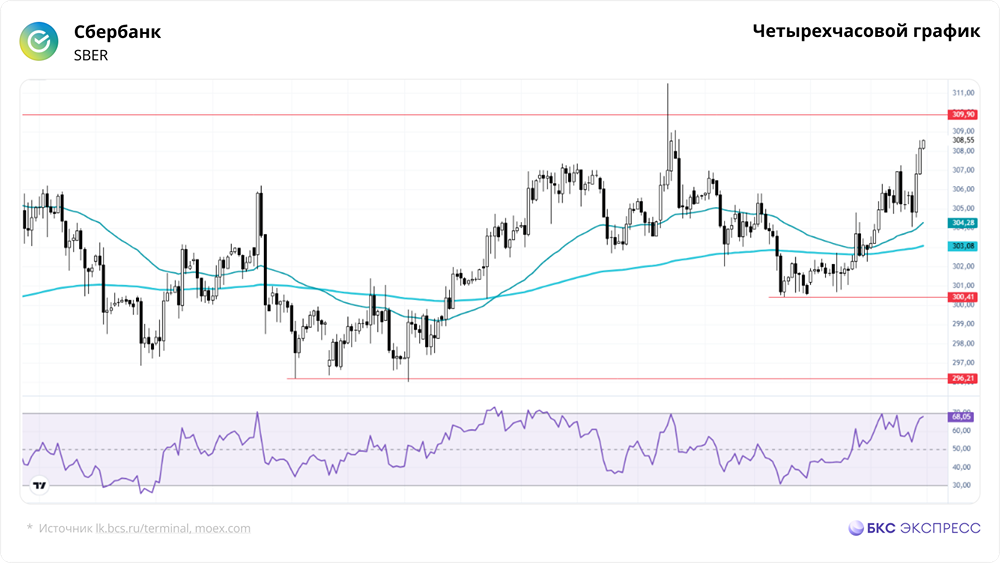Click the teal 303,08 moving average label
Image resolution: width=1000 pixels, height=563 pixels.
(x=963, y=246)
